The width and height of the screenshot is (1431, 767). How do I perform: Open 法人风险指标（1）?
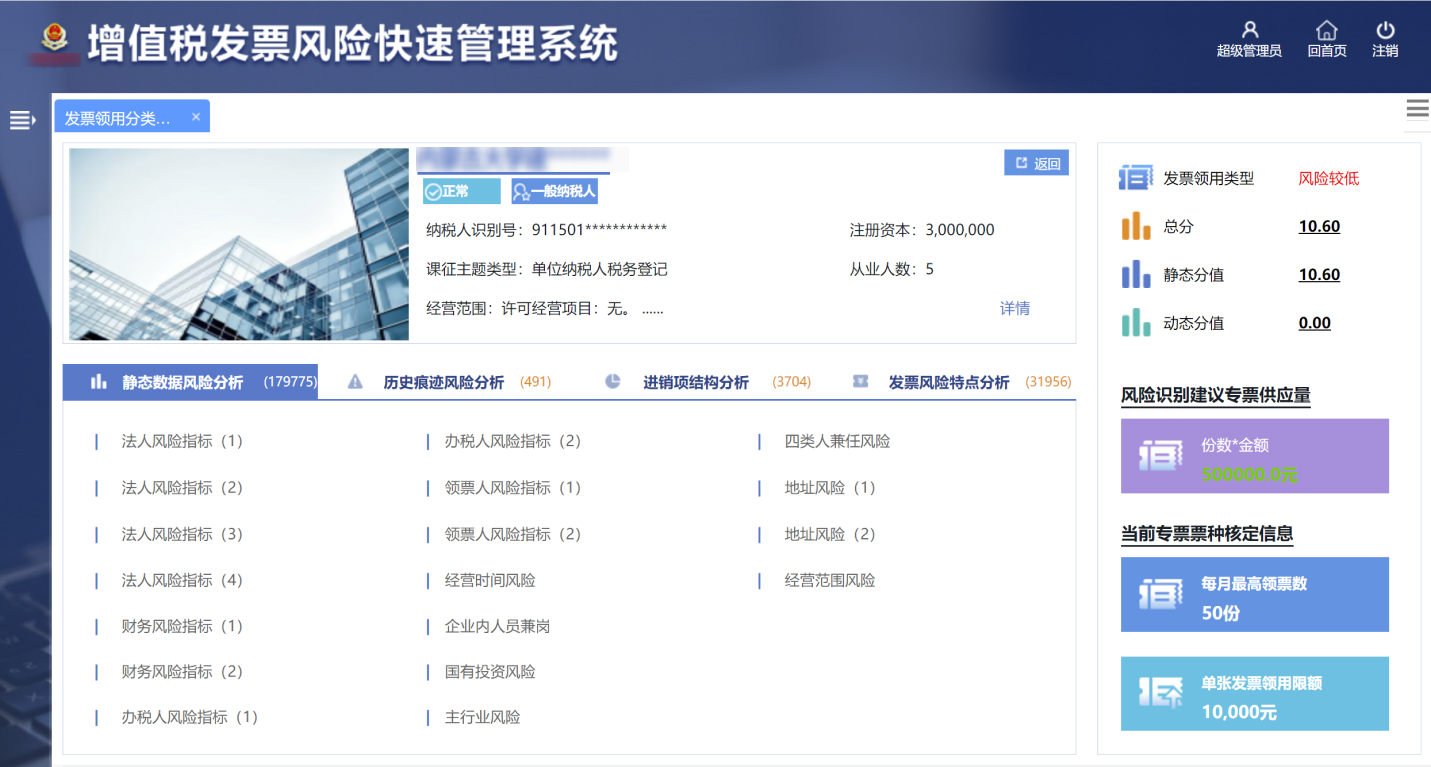[x=182, y=441]
